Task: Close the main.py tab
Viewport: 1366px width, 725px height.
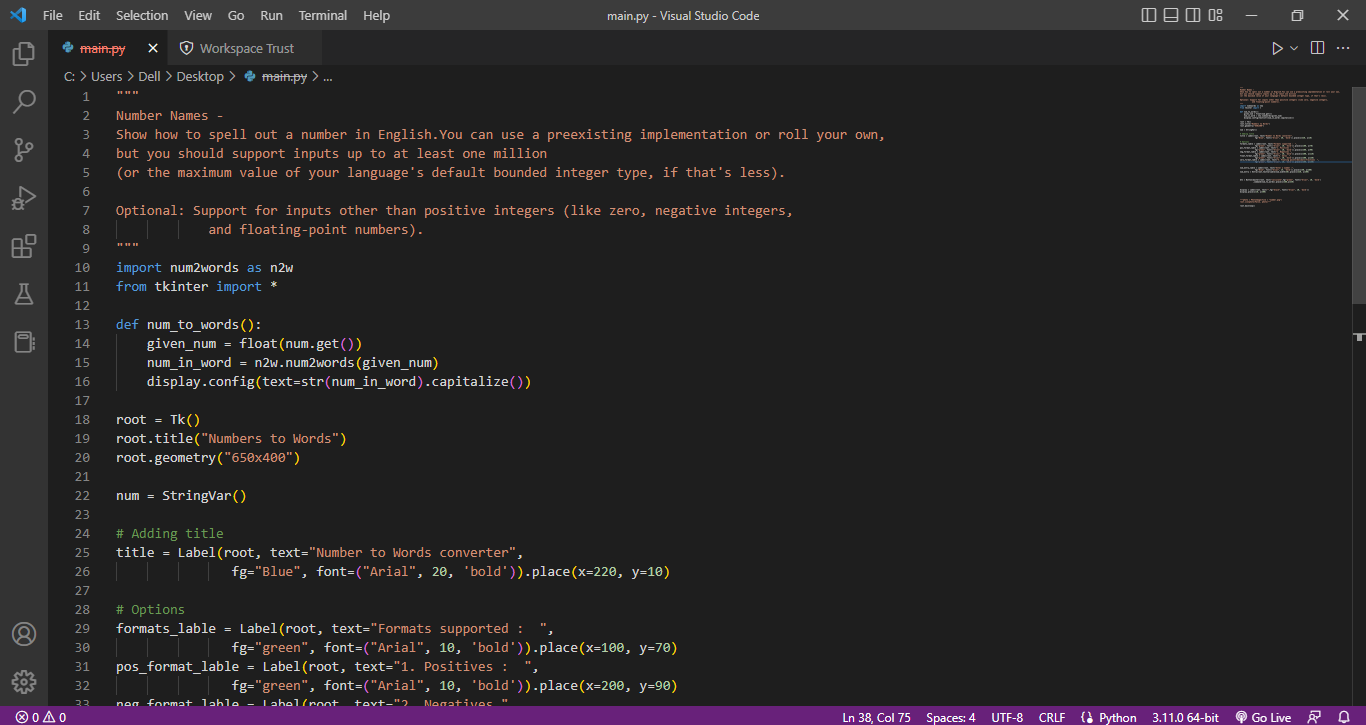Action: click(153, 48)
